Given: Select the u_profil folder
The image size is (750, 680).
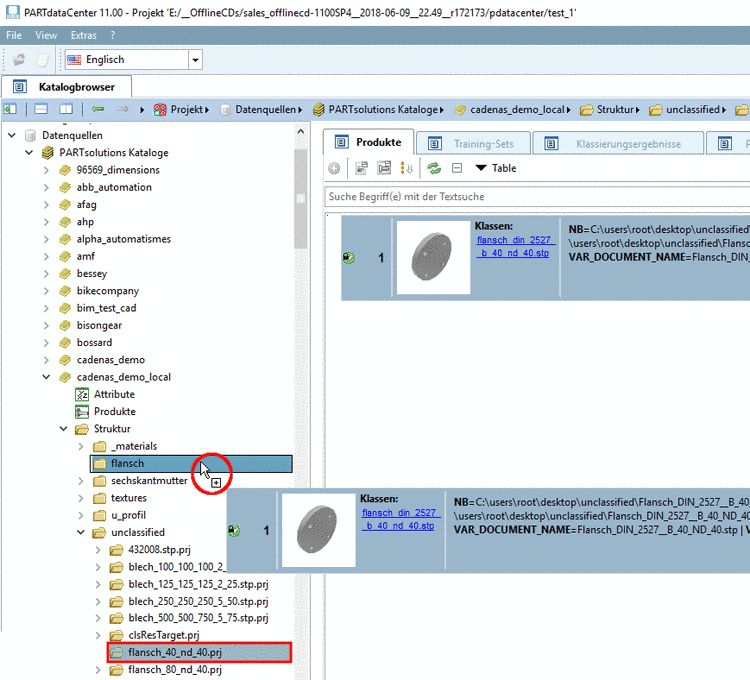Looking at the screenshot, I should tap(128, 515).
